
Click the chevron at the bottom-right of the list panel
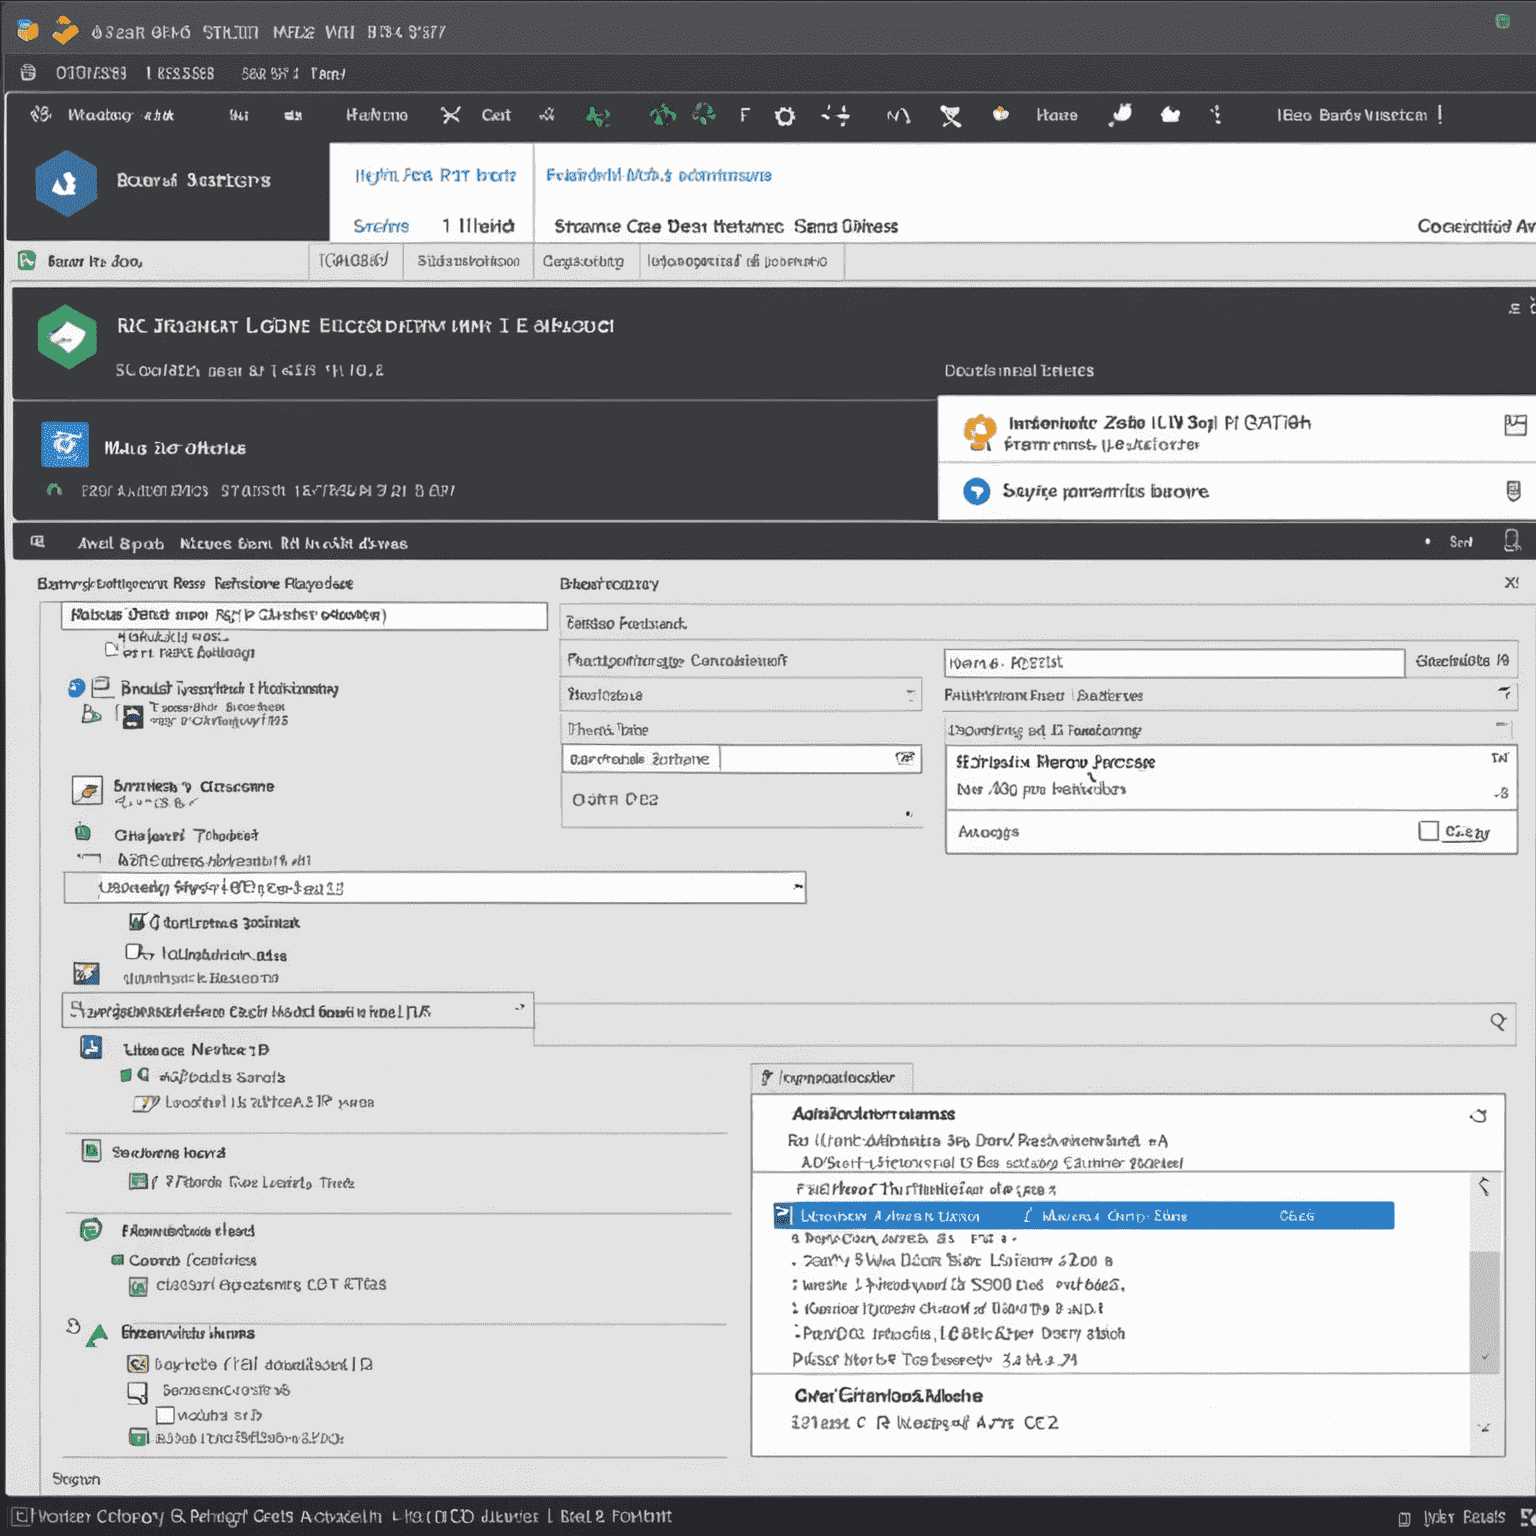tap(1484, 1428)
